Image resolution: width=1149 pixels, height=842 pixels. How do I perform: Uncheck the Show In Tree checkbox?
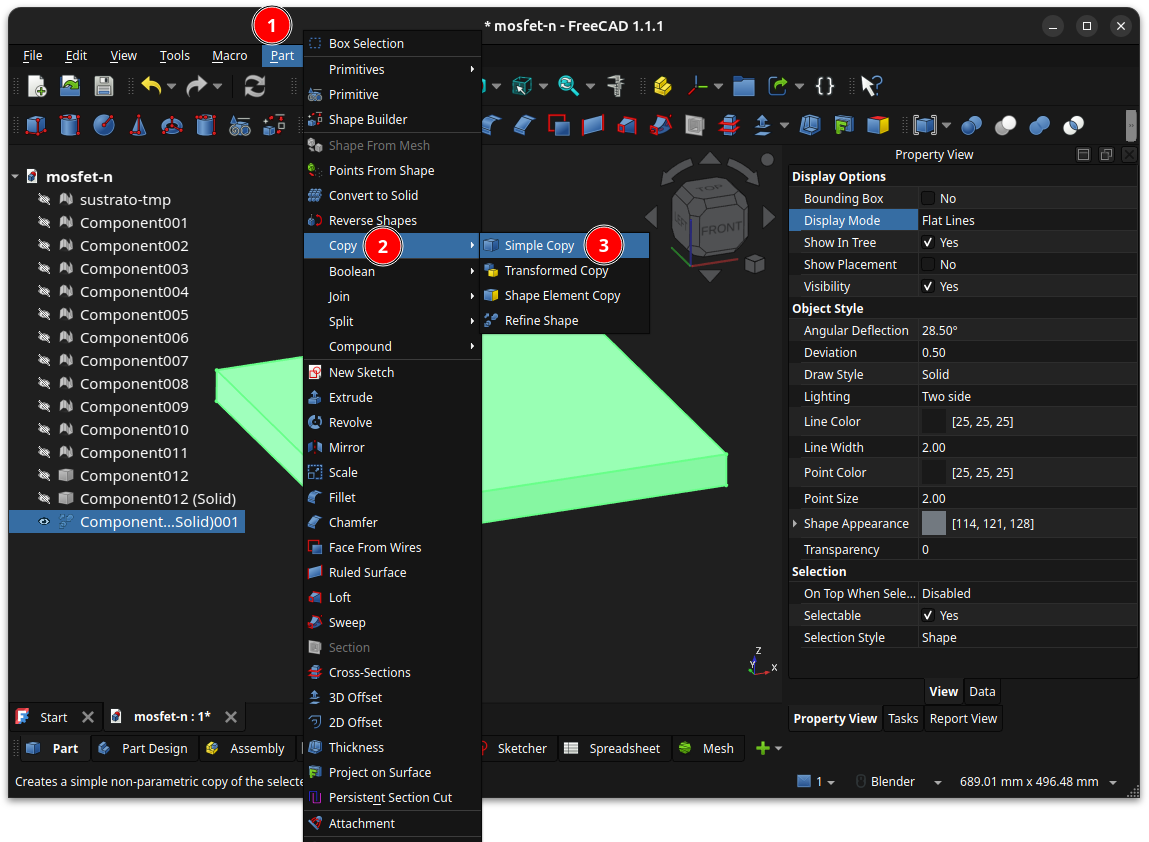[x=928, y=243]
